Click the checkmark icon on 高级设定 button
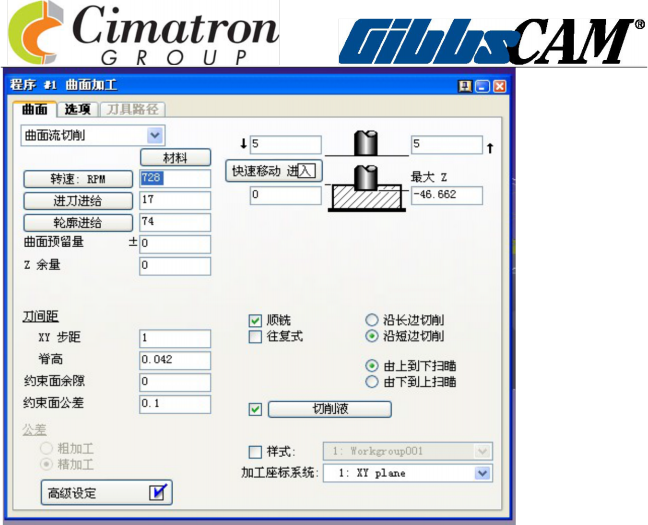Screen dimensions: 648x525 (158, 492)
